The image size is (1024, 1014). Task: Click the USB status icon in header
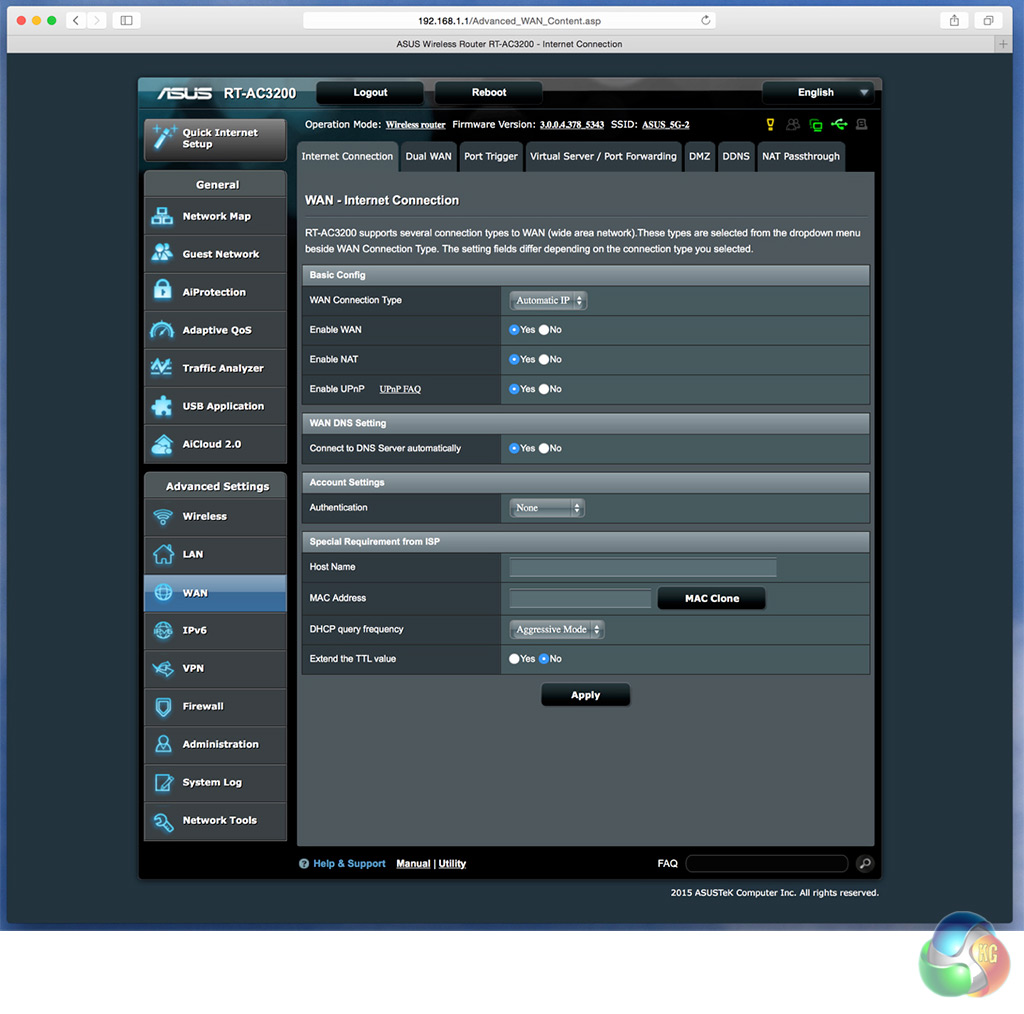click(x=838, y=124)
